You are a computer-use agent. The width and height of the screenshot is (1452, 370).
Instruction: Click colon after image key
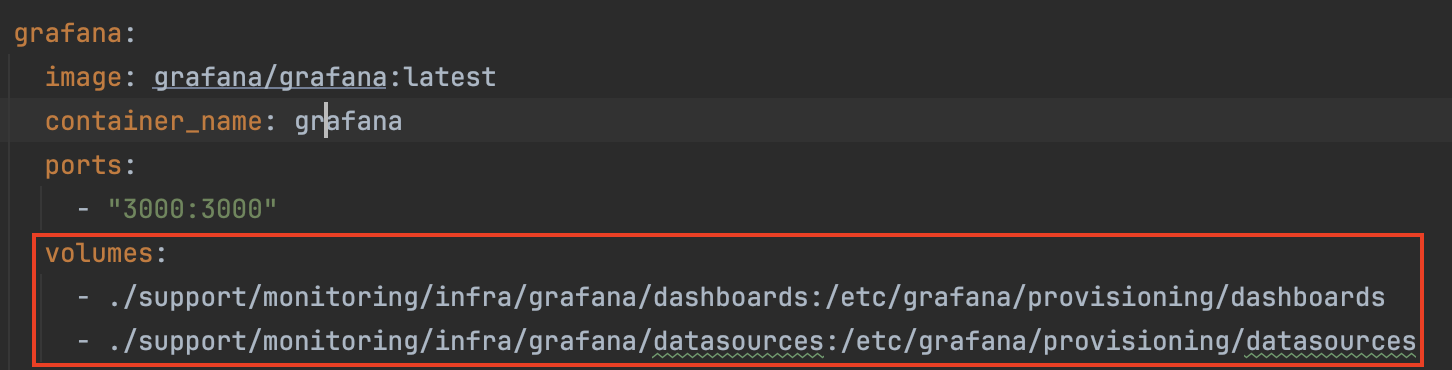tap(130, 77)
